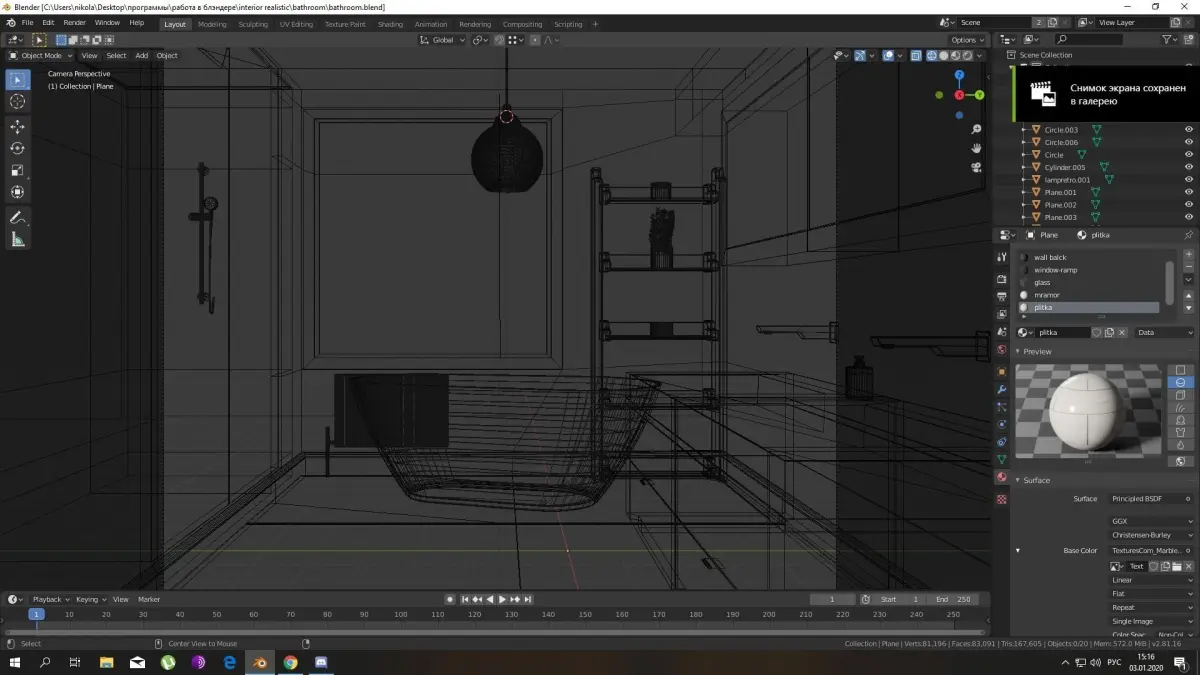Open Keying dropdown in timeline
The height and width of the screenshot is (675, 1200).
[91, 599]
